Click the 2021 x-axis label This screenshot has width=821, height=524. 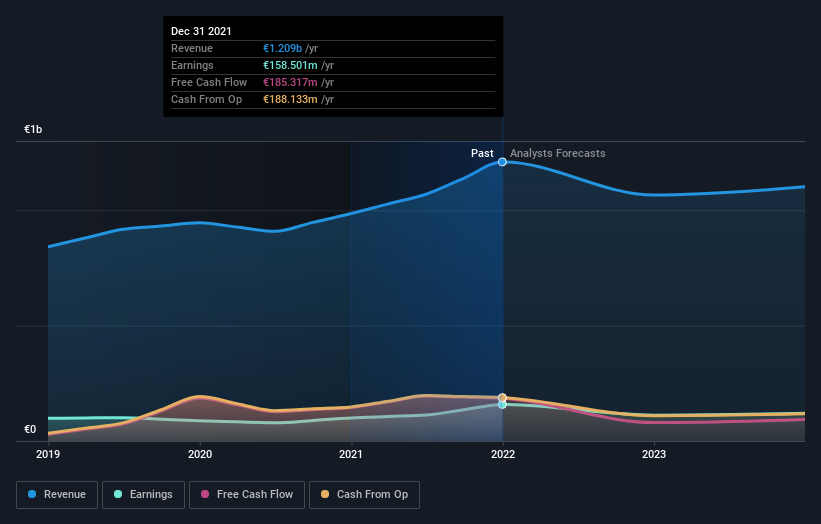pos(351,454)
